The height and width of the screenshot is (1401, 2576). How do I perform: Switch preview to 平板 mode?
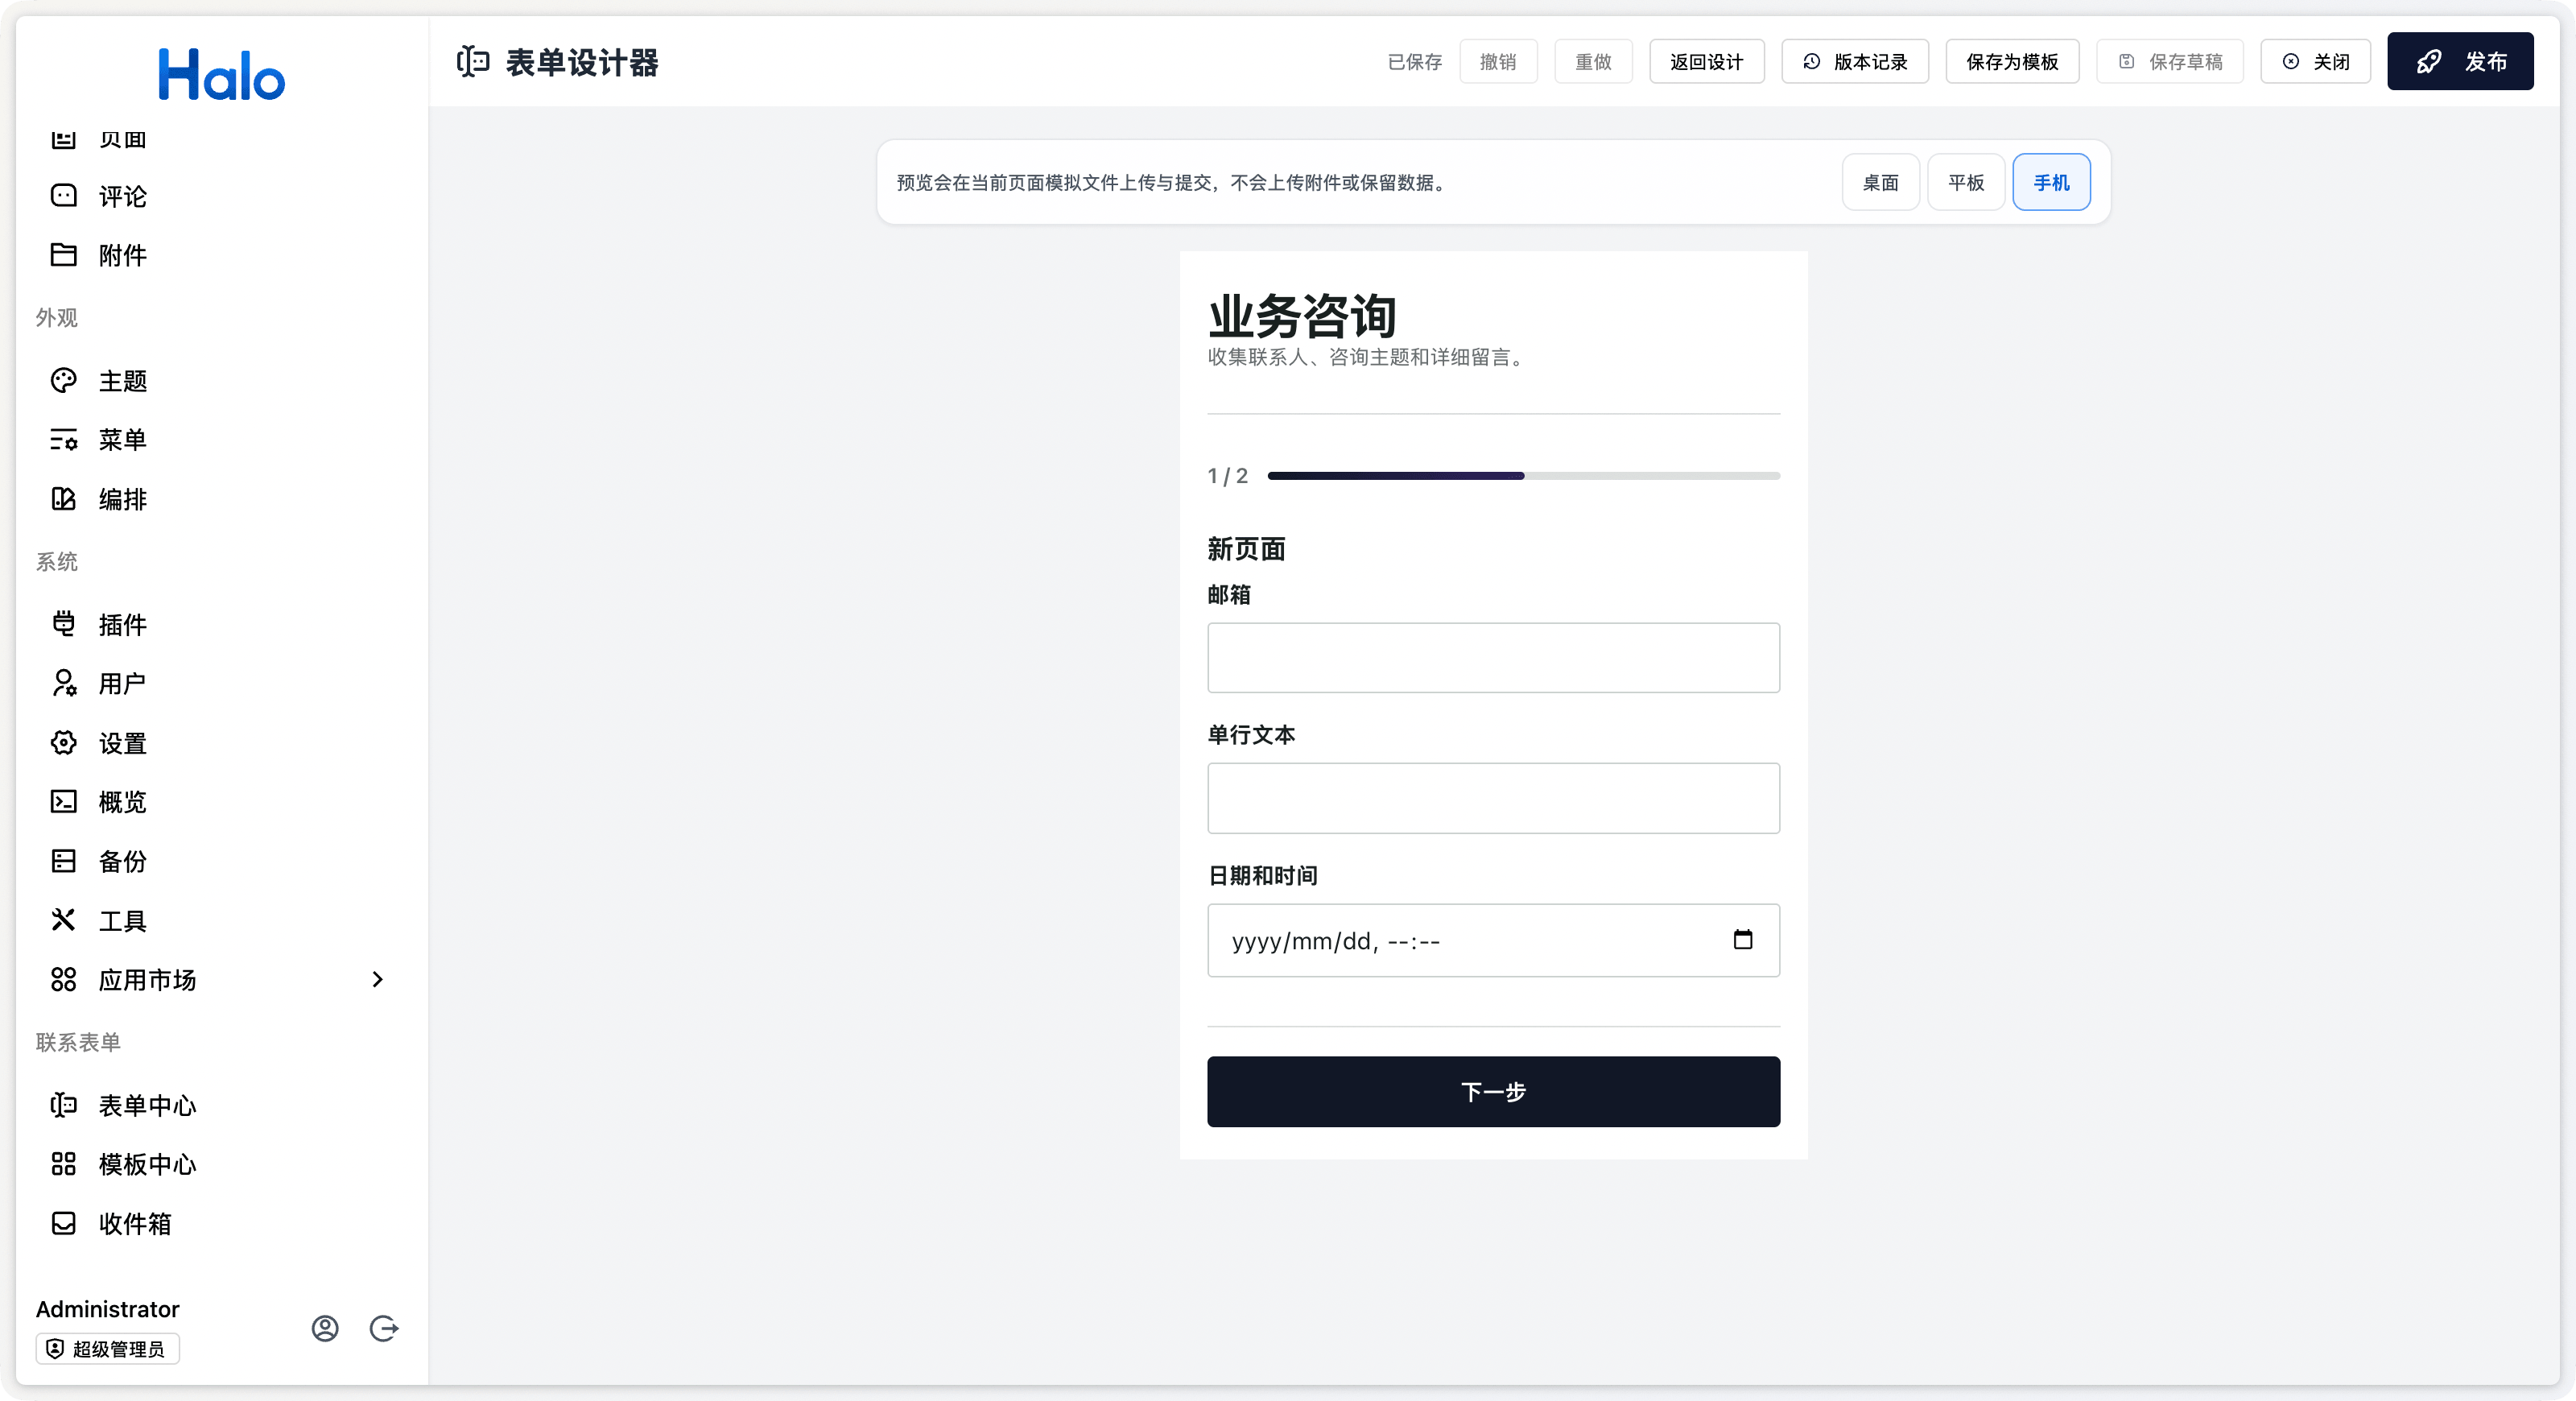tap(1966, 182)
